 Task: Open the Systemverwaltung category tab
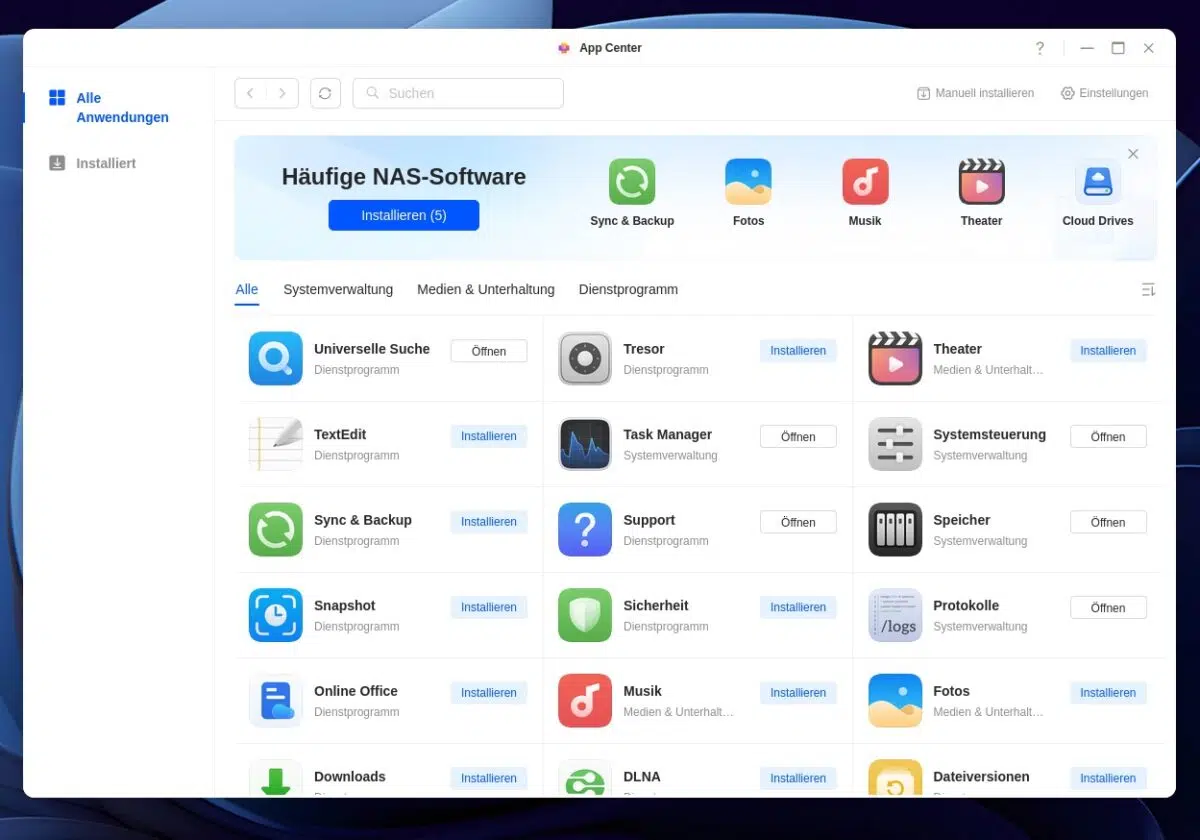tap(338, 289)
